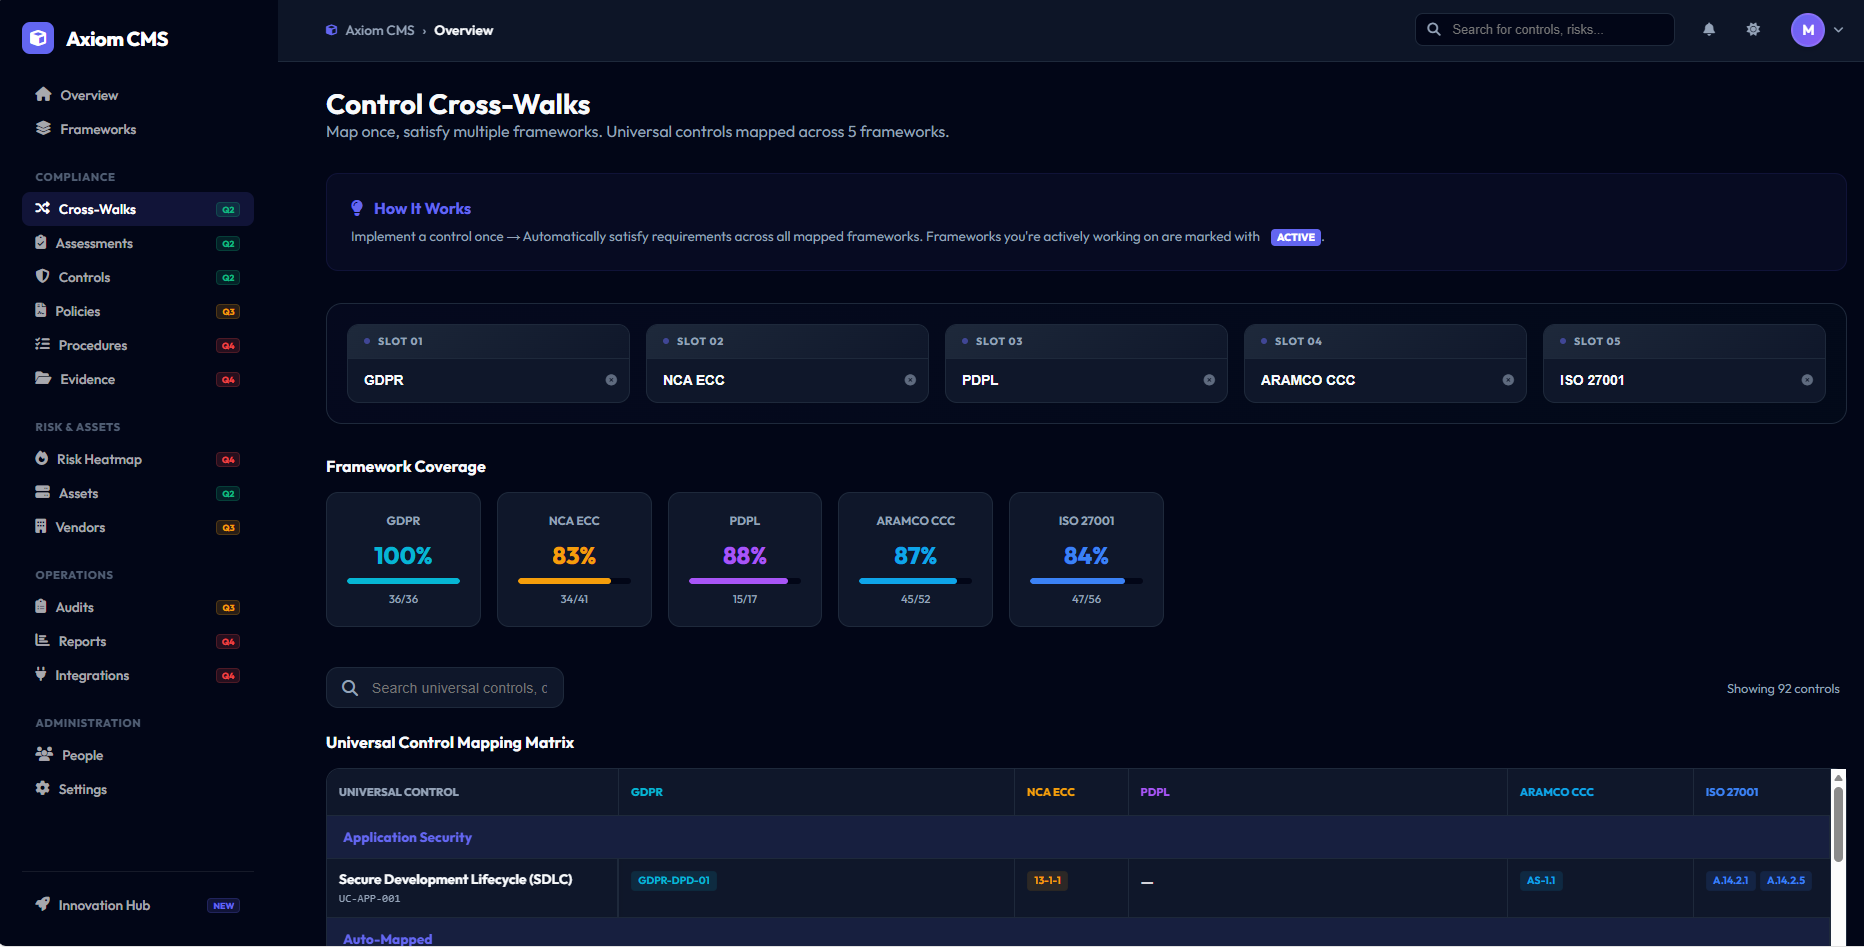Open the Frameworks menu item
This screenshot has height=947, width=1864.
coord(97,129)
